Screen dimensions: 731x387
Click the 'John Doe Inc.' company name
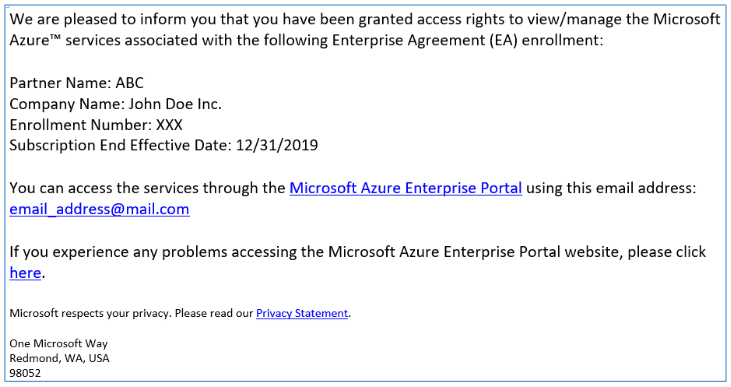(x=175, y=104)
